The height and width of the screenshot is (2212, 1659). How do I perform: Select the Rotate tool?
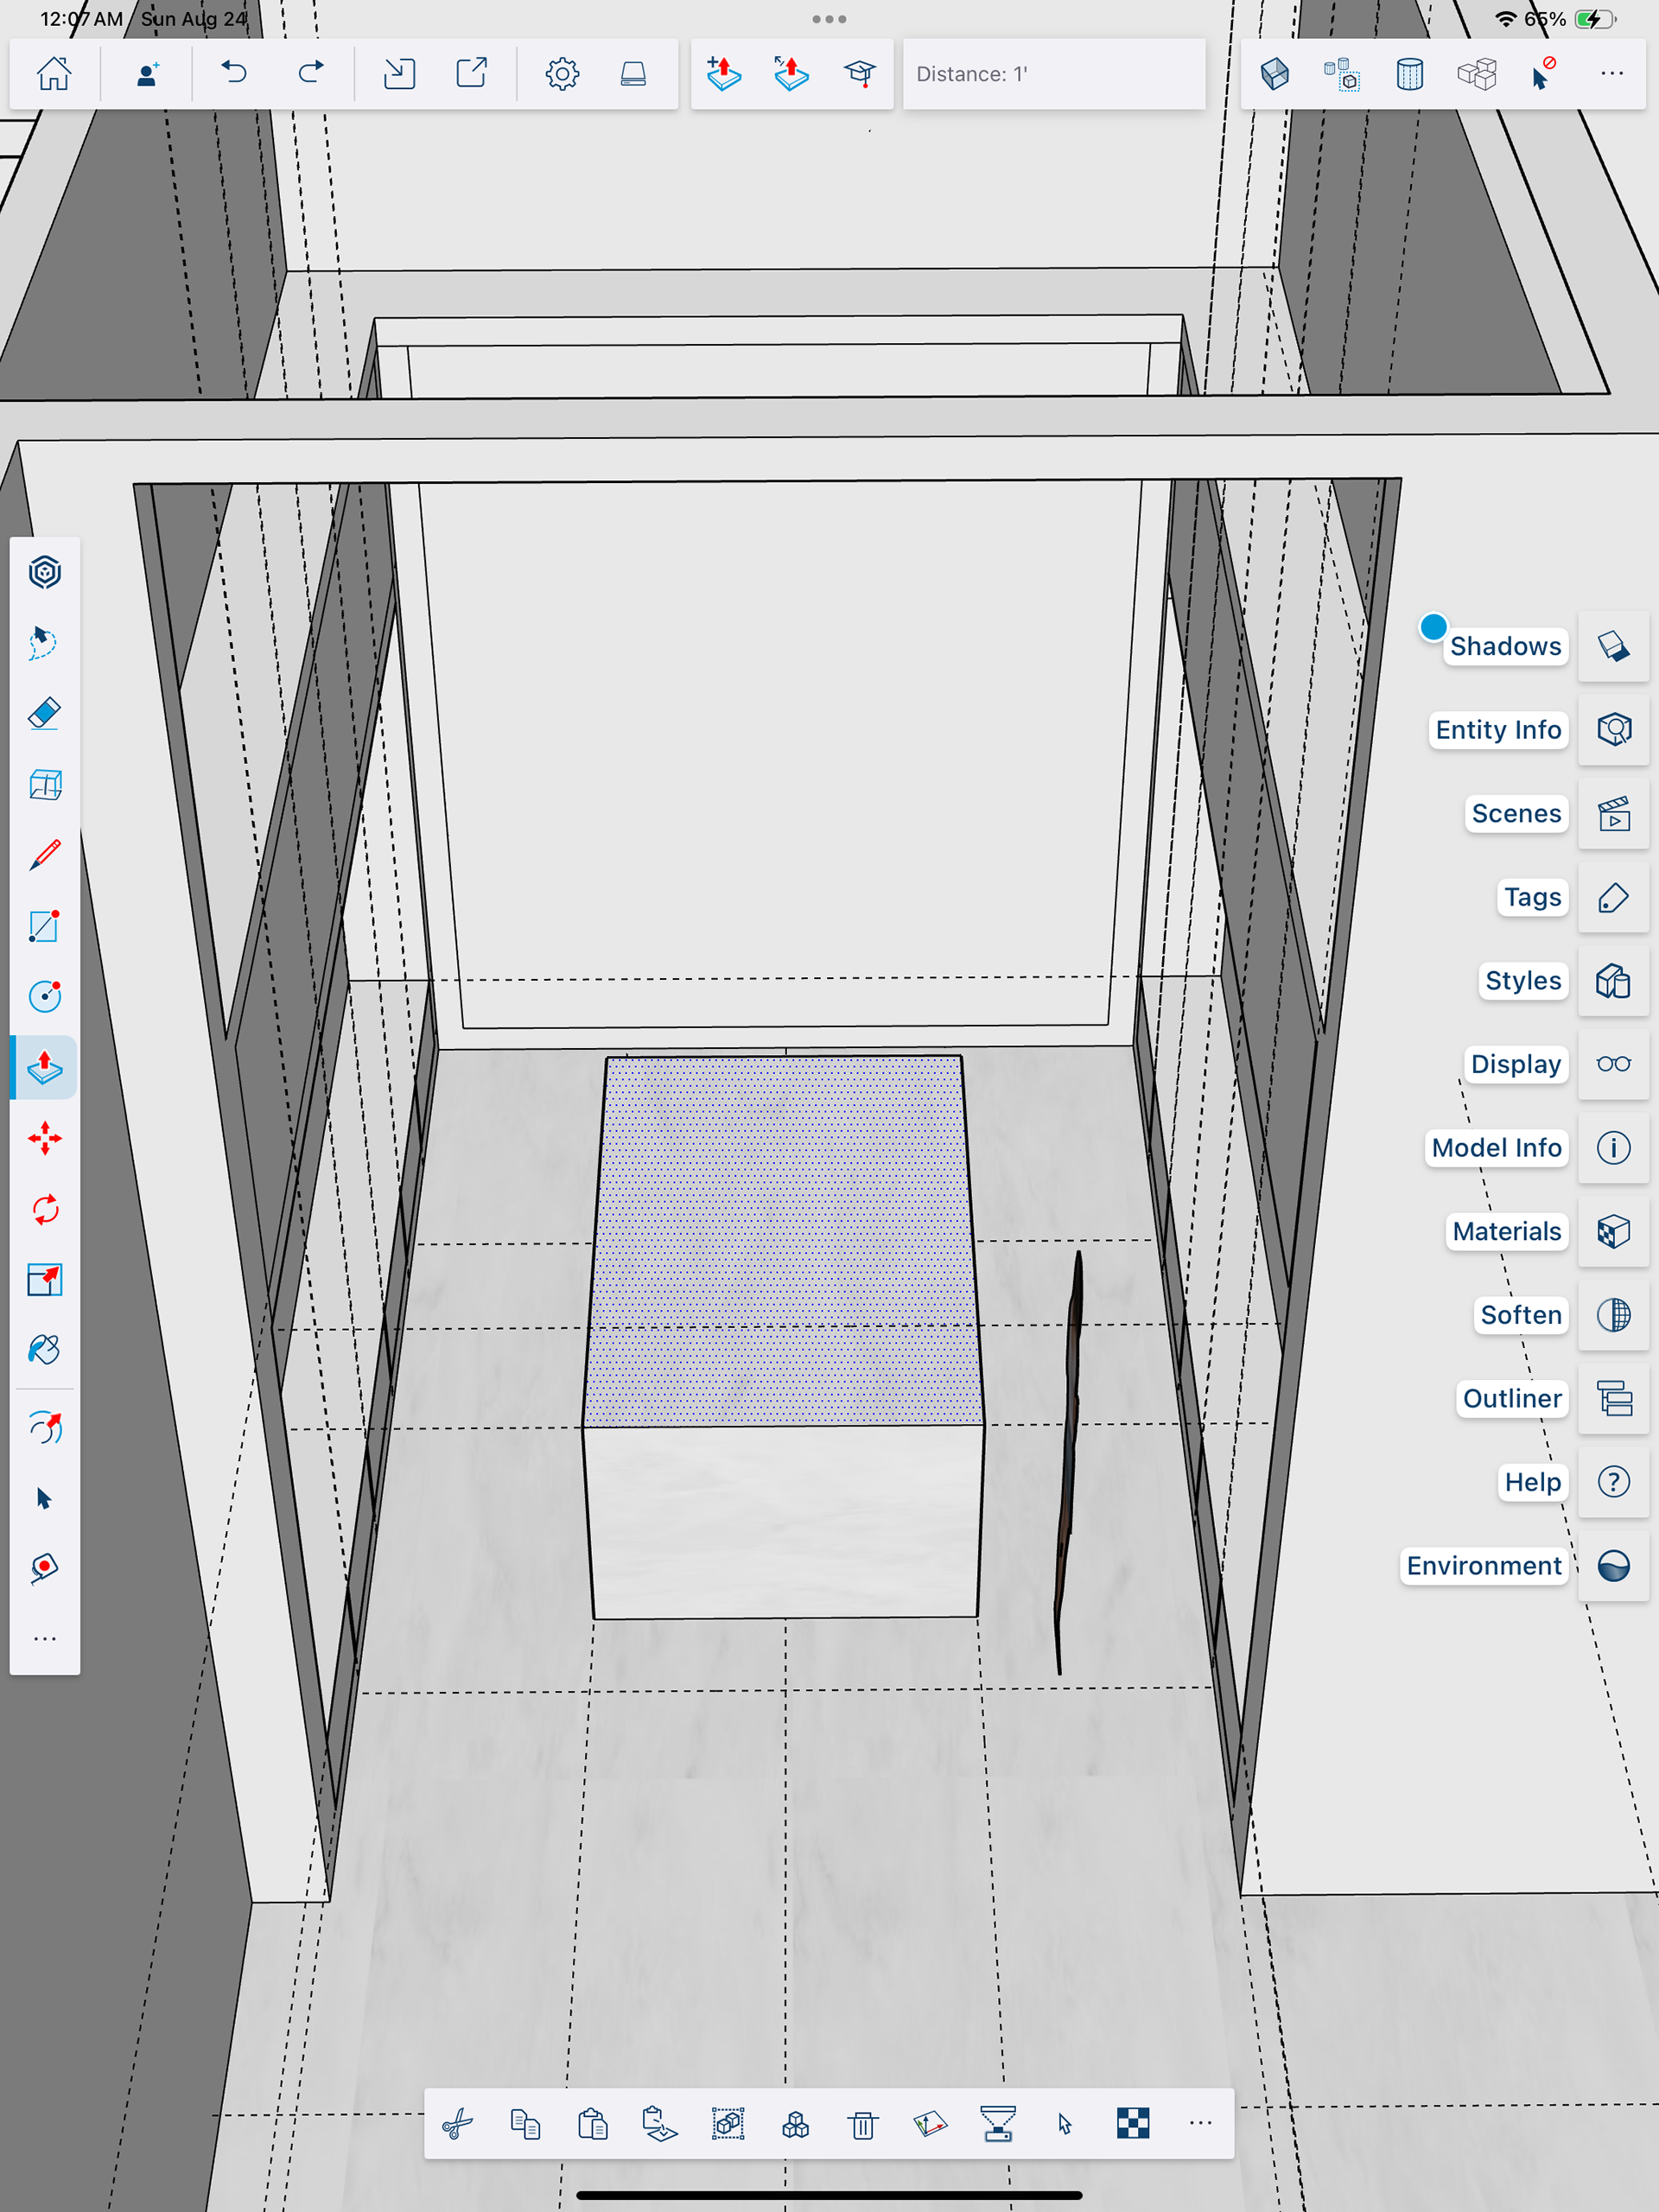pos(44,1209)
